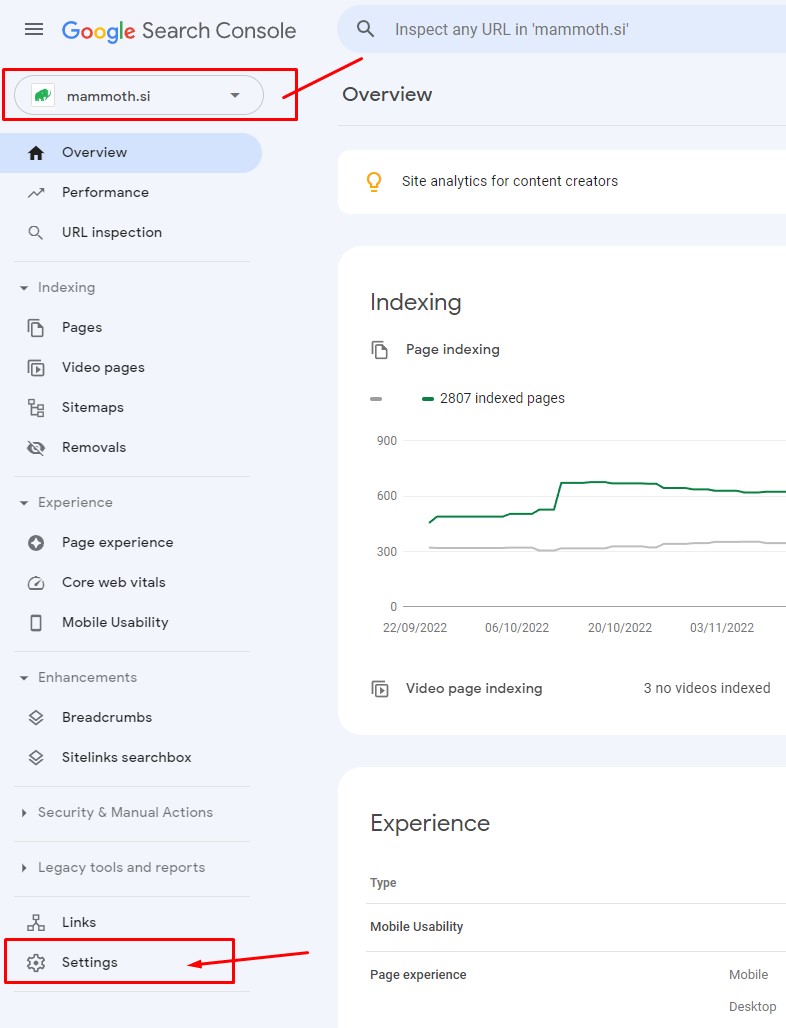
Task: Open Core web vitals report
Action: click(130, 583)
